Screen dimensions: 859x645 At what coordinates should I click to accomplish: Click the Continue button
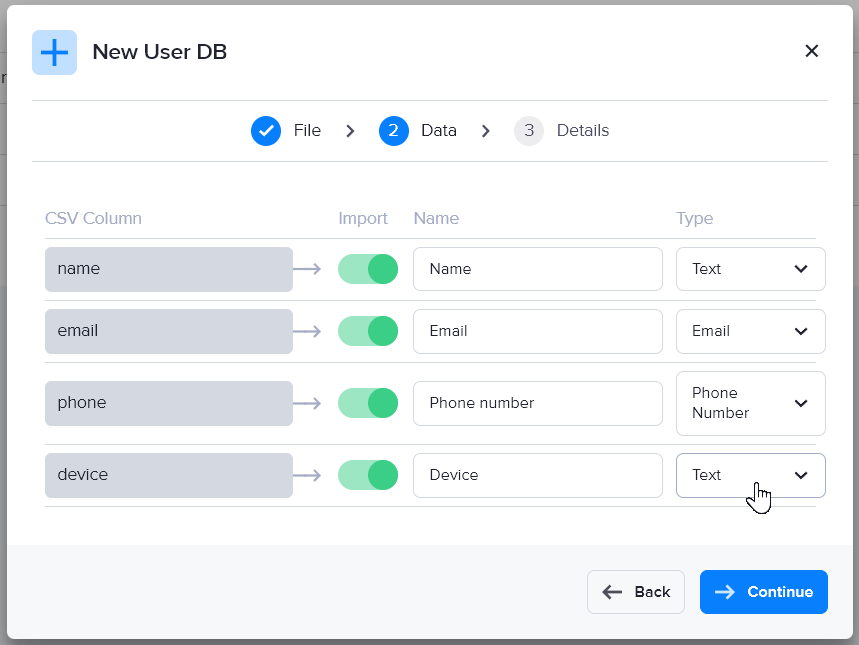click(763, 592)
